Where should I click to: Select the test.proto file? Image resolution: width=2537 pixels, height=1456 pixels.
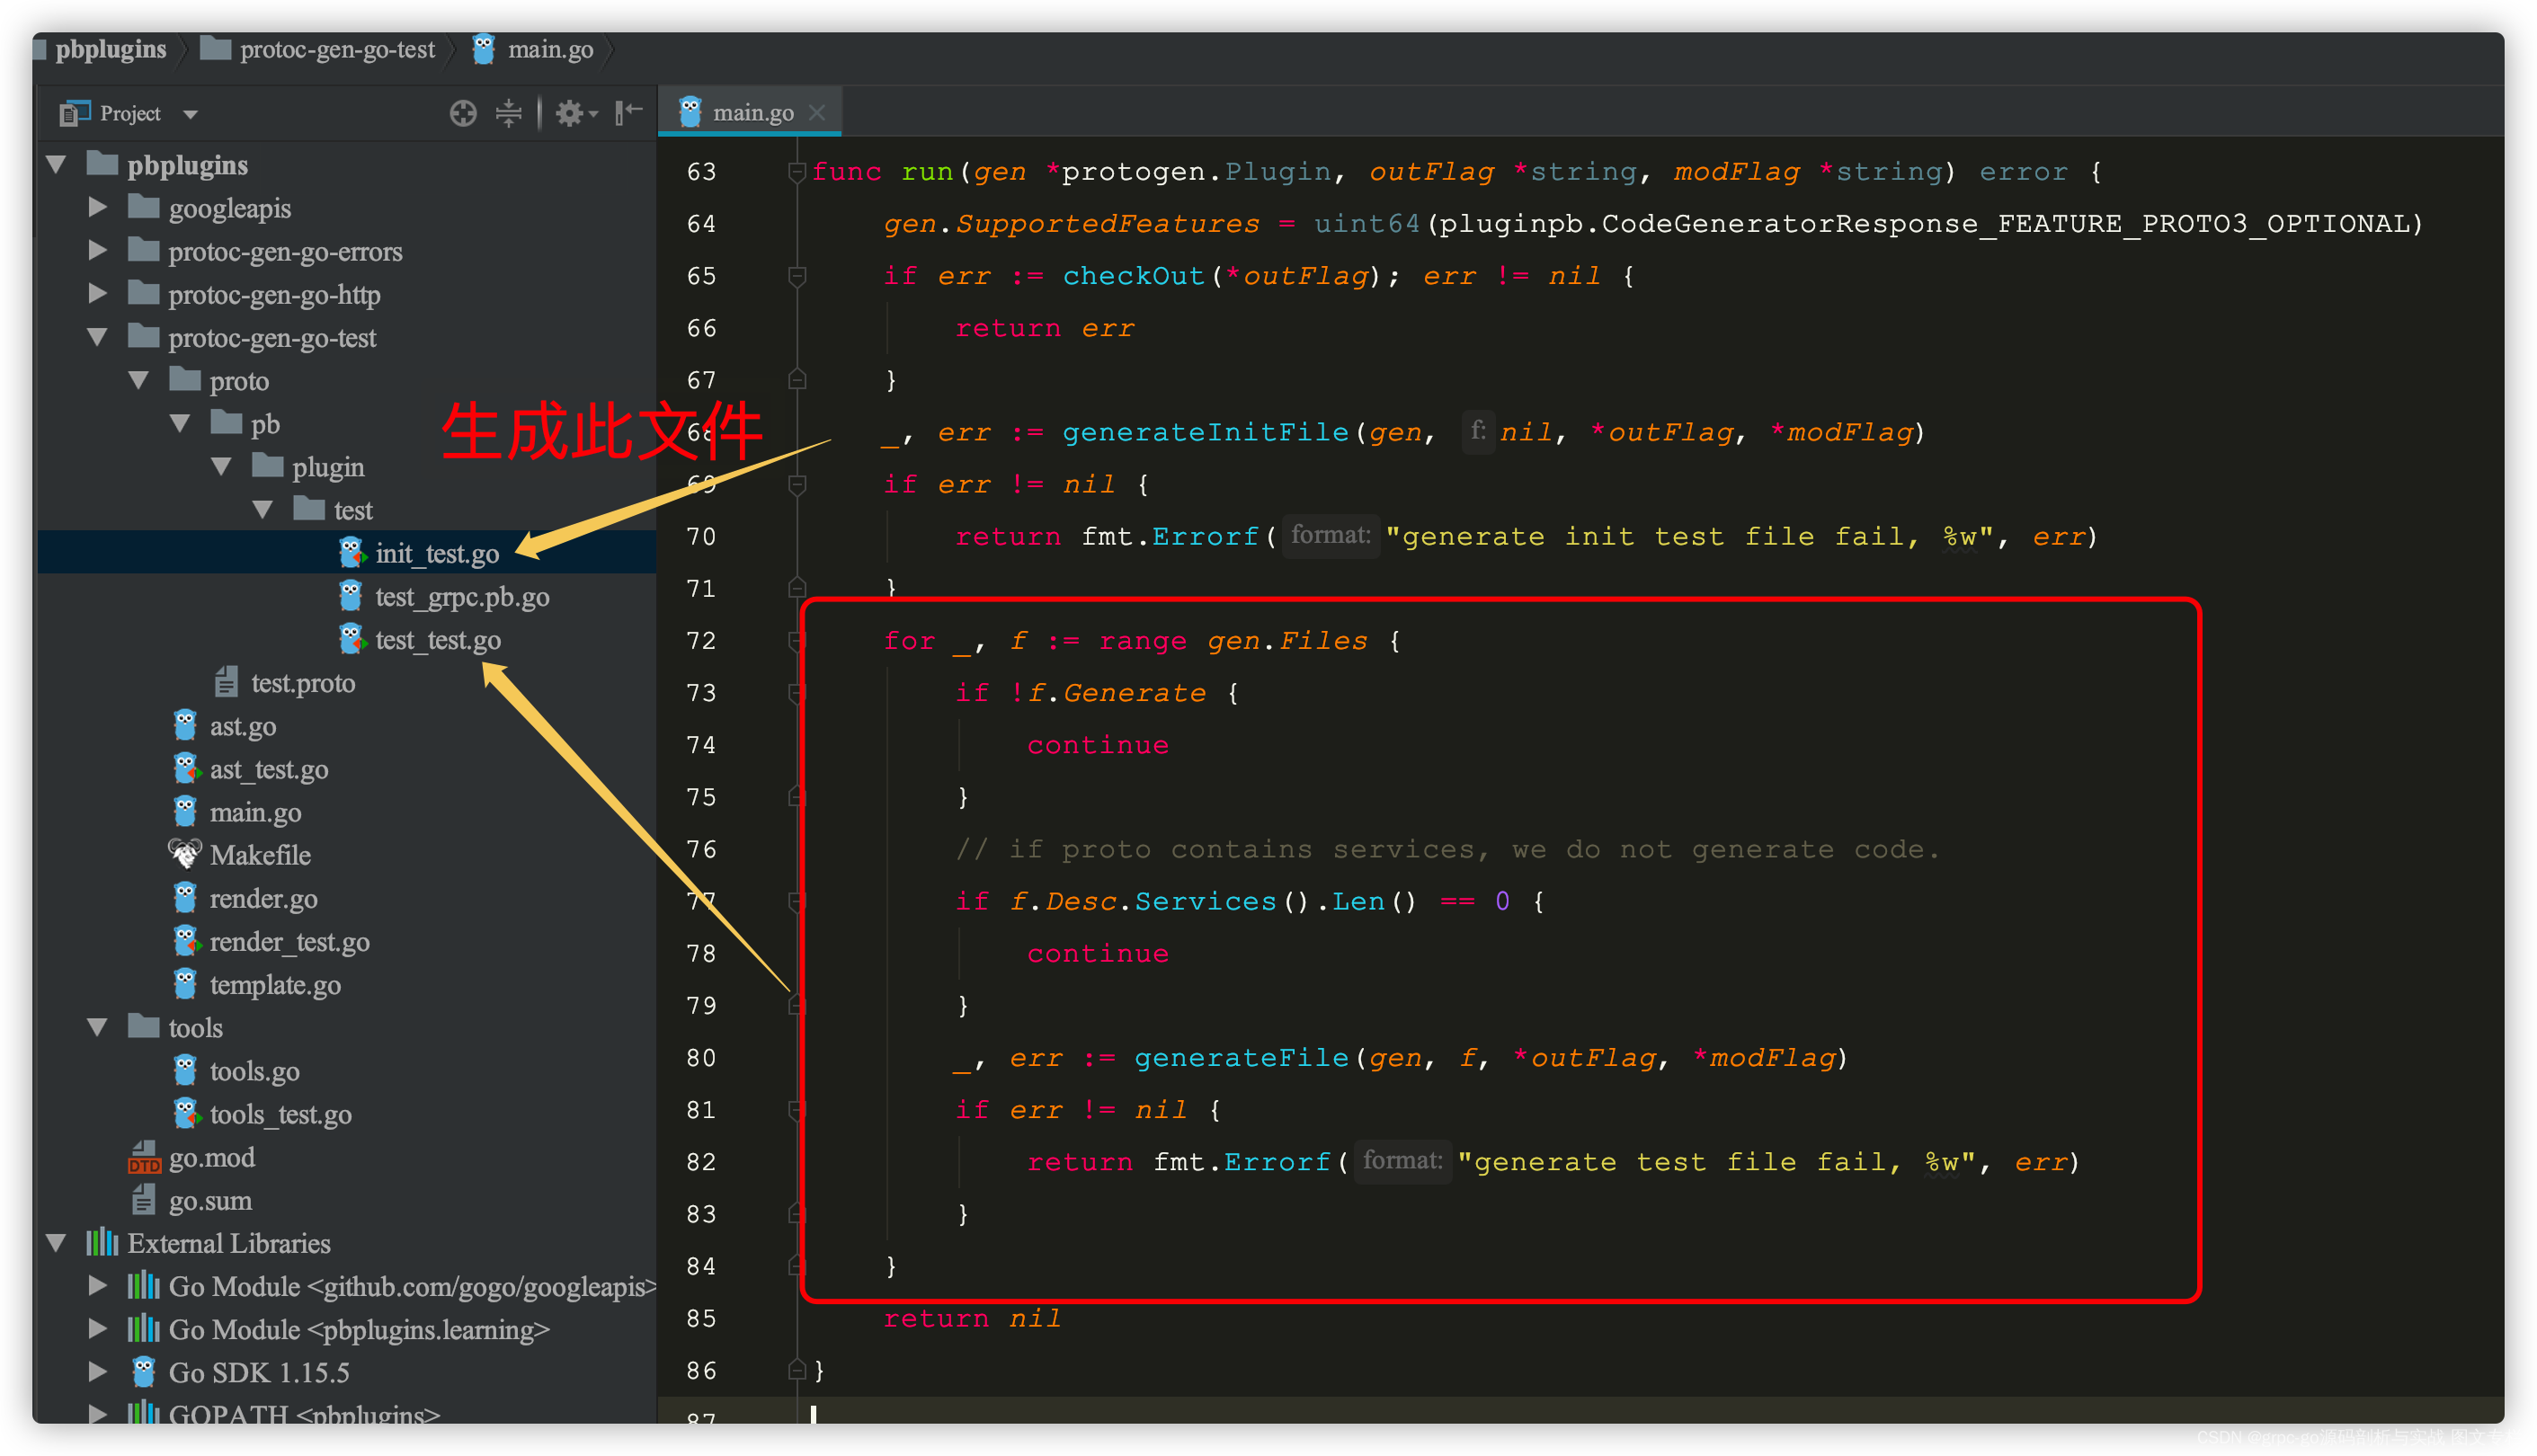(x=302, y=683)
